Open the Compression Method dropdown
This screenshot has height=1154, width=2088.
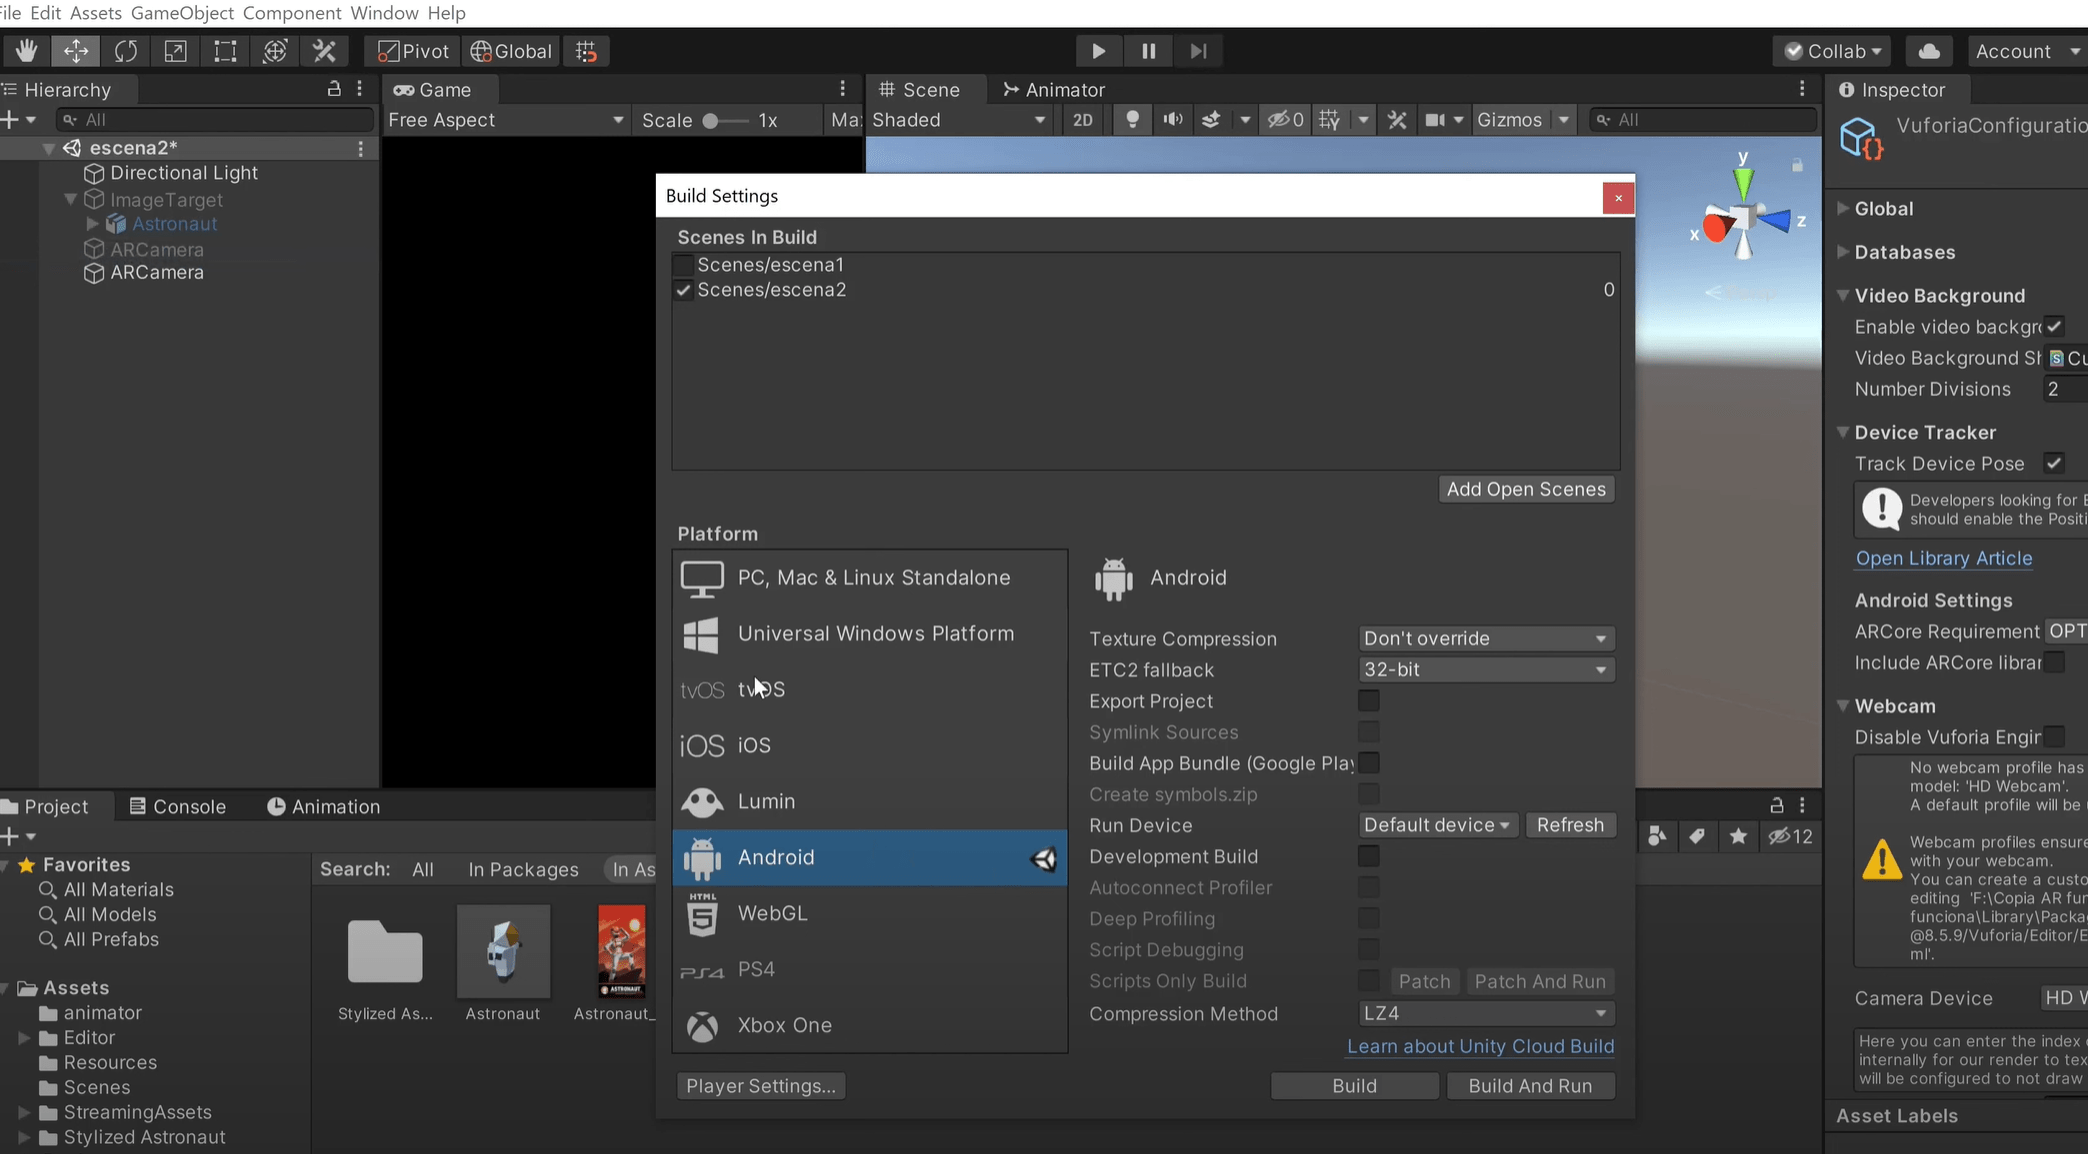(x=1486, y=1013)
